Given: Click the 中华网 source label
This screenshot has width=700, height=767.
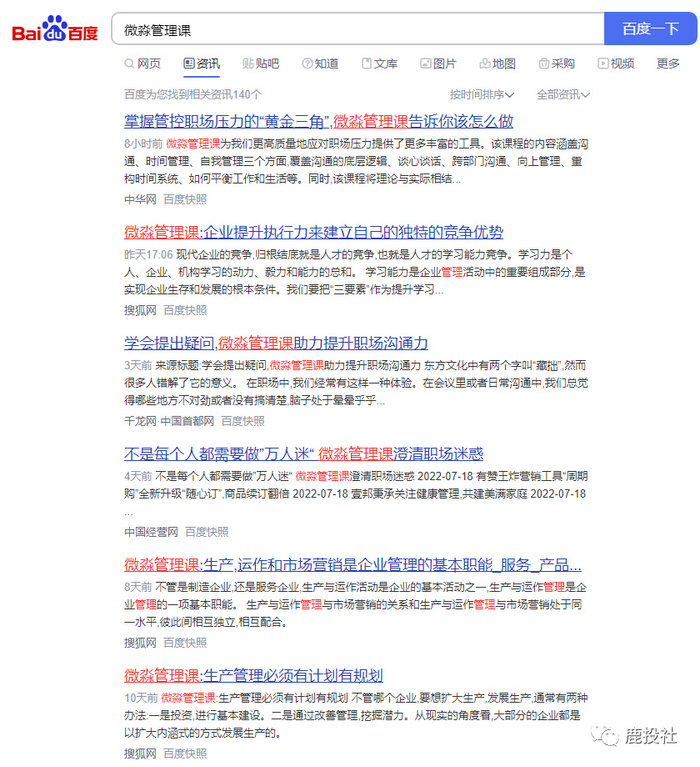Looking at the screenshot, I should (140, 200).
